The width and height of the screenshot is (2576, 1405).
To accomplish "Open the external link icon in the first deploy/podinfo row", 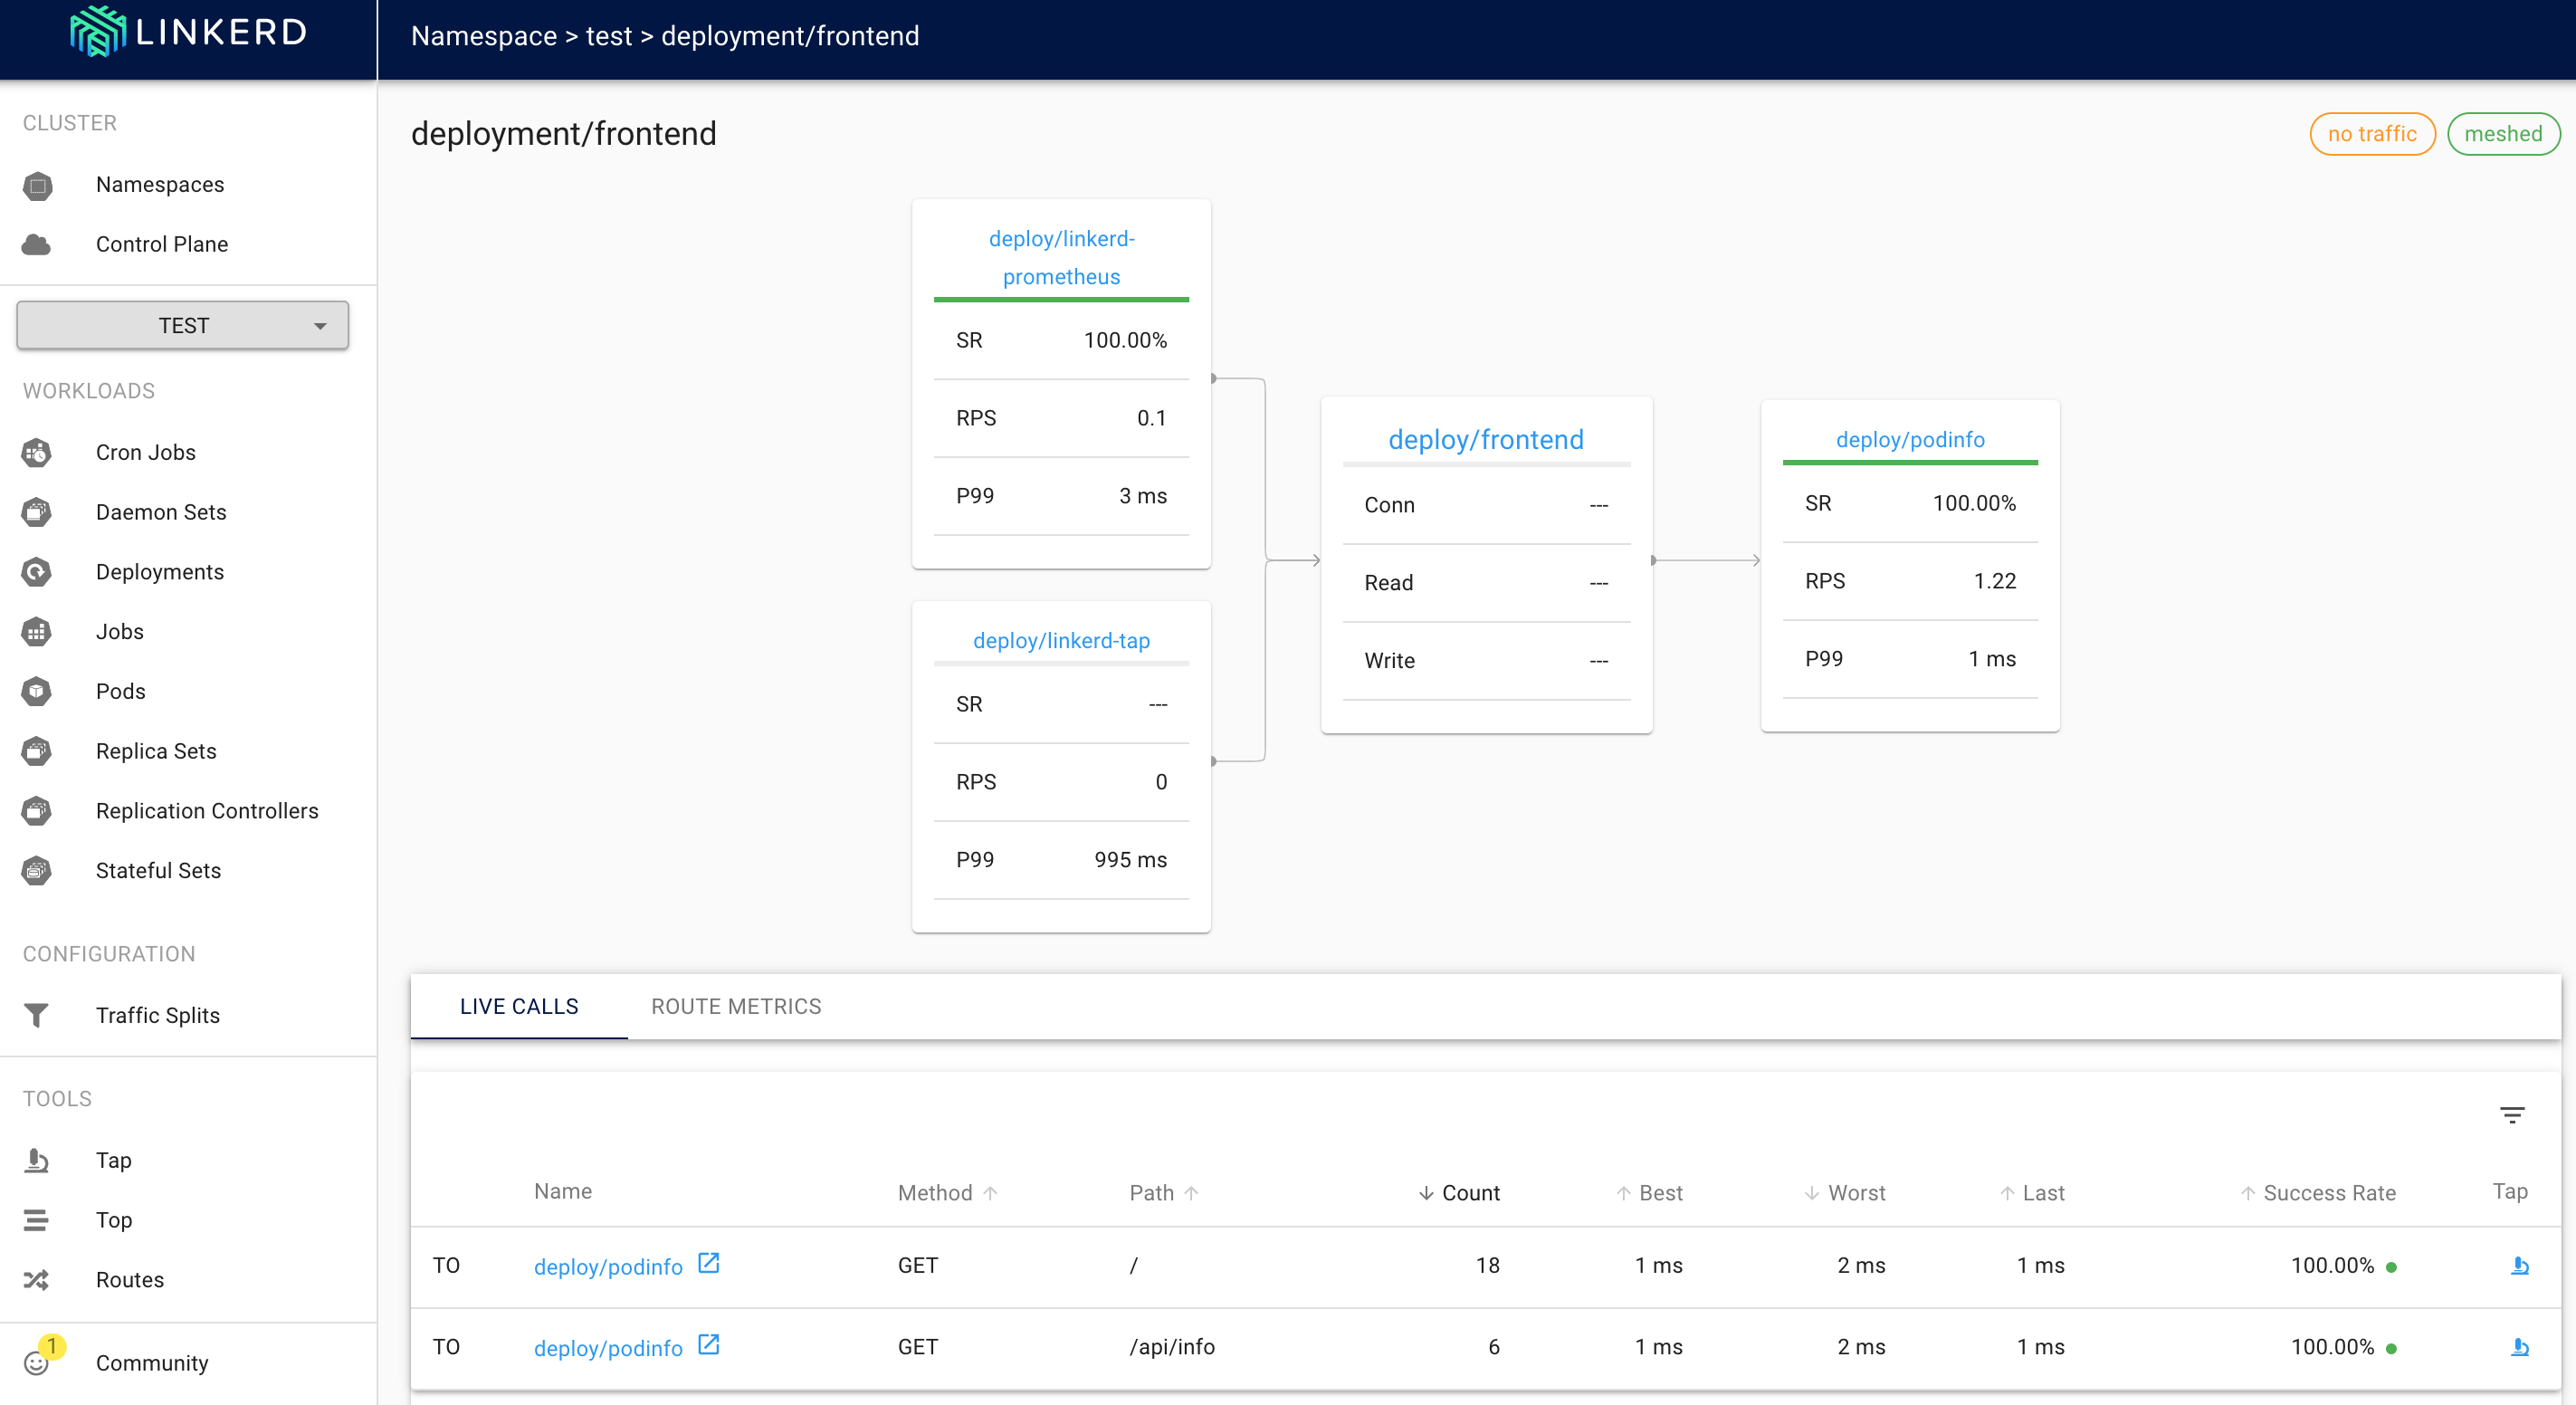I will point(708,1263).
